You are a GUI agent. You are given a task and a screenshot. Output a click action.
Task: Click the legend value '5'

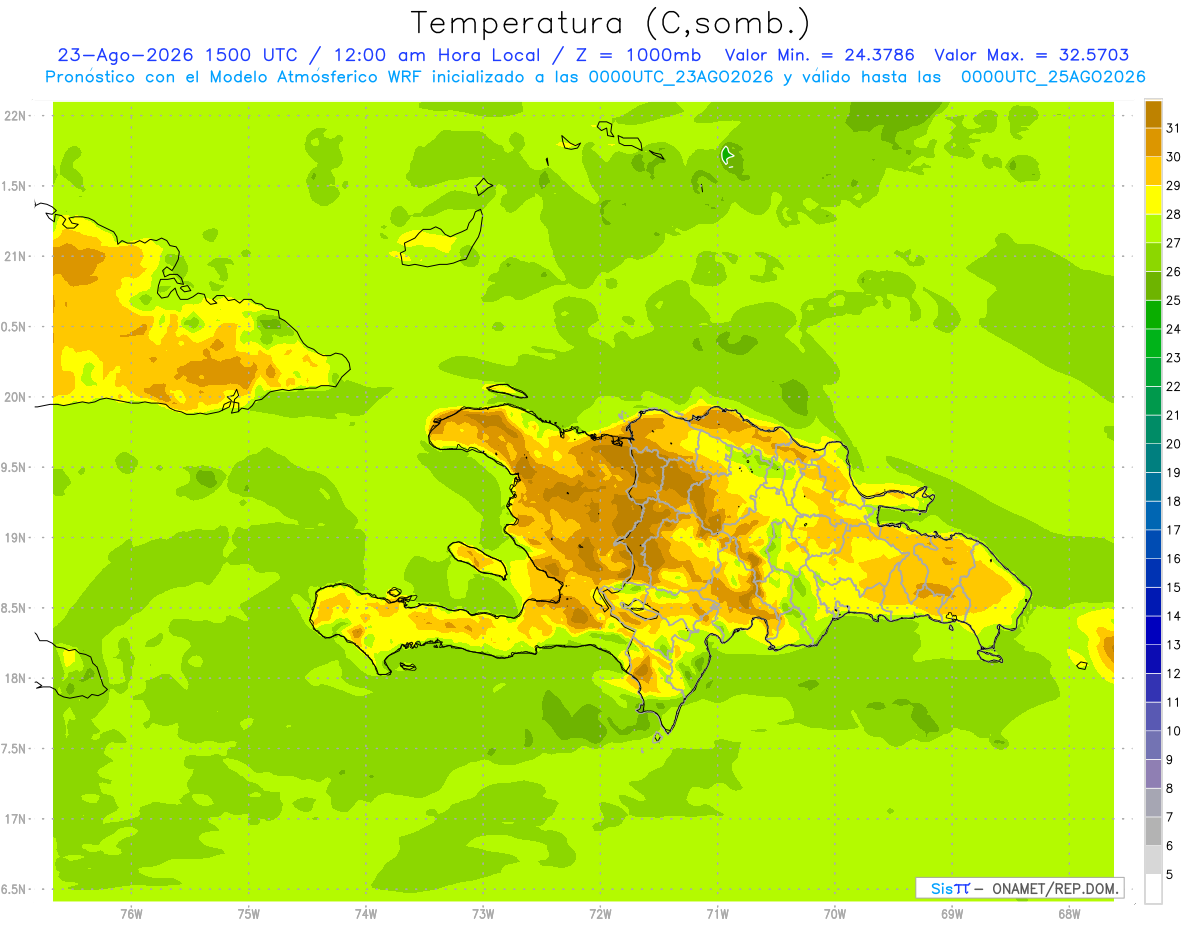click(x=1170, y=875)
